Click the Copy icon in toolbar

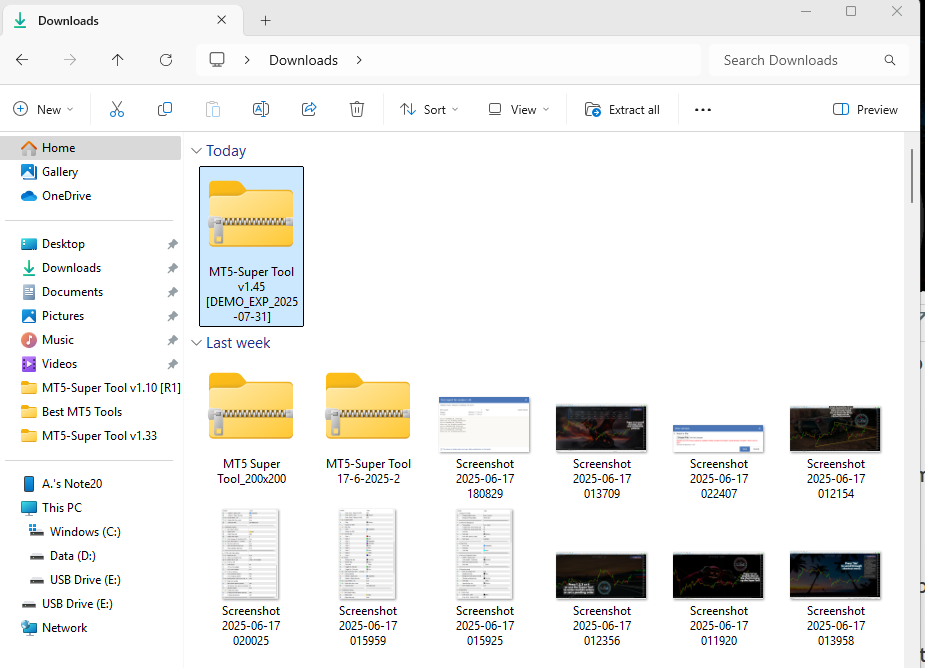(x=165, y=110)
